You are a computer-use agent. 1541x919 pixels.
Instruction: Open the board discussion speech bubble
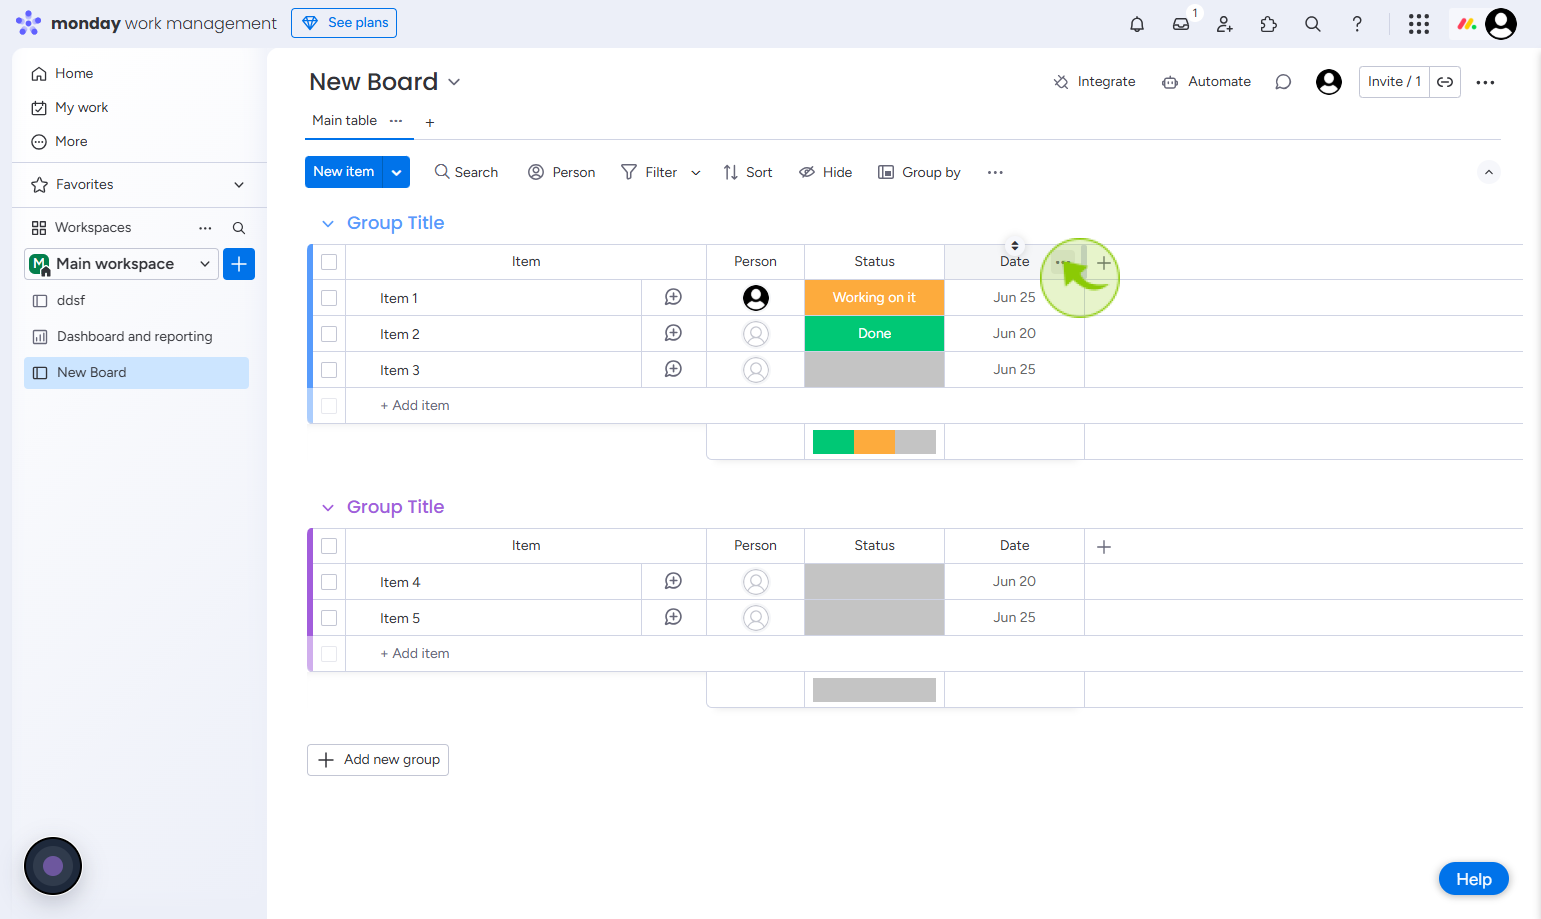1283,82
